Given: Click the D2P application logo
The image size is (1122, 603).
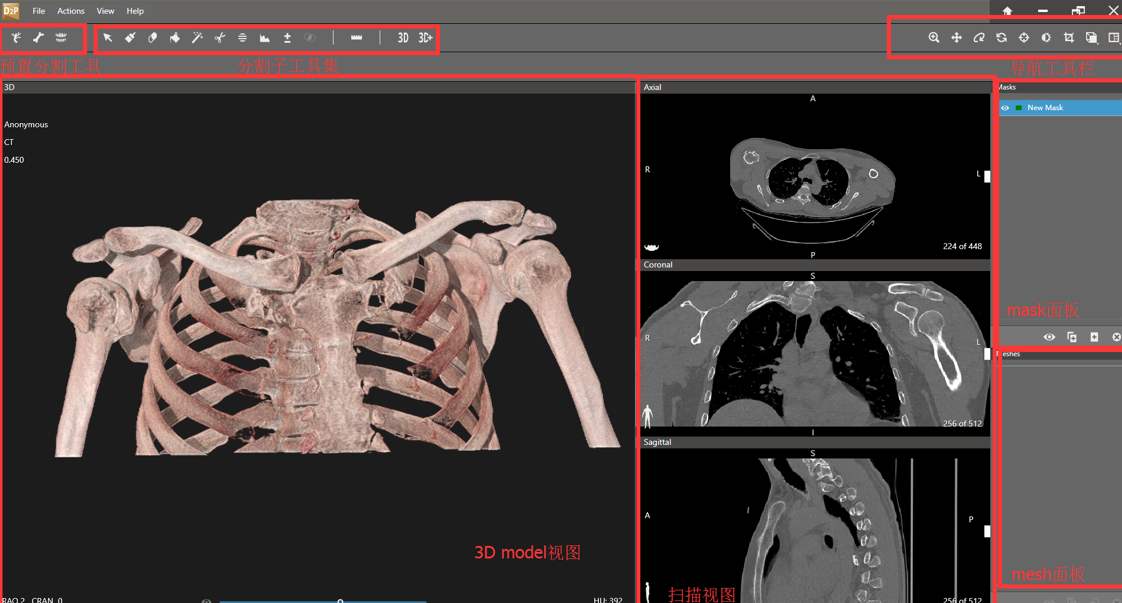Looking at the screenshot, I should pyautogui.click(x=11, y=11).
